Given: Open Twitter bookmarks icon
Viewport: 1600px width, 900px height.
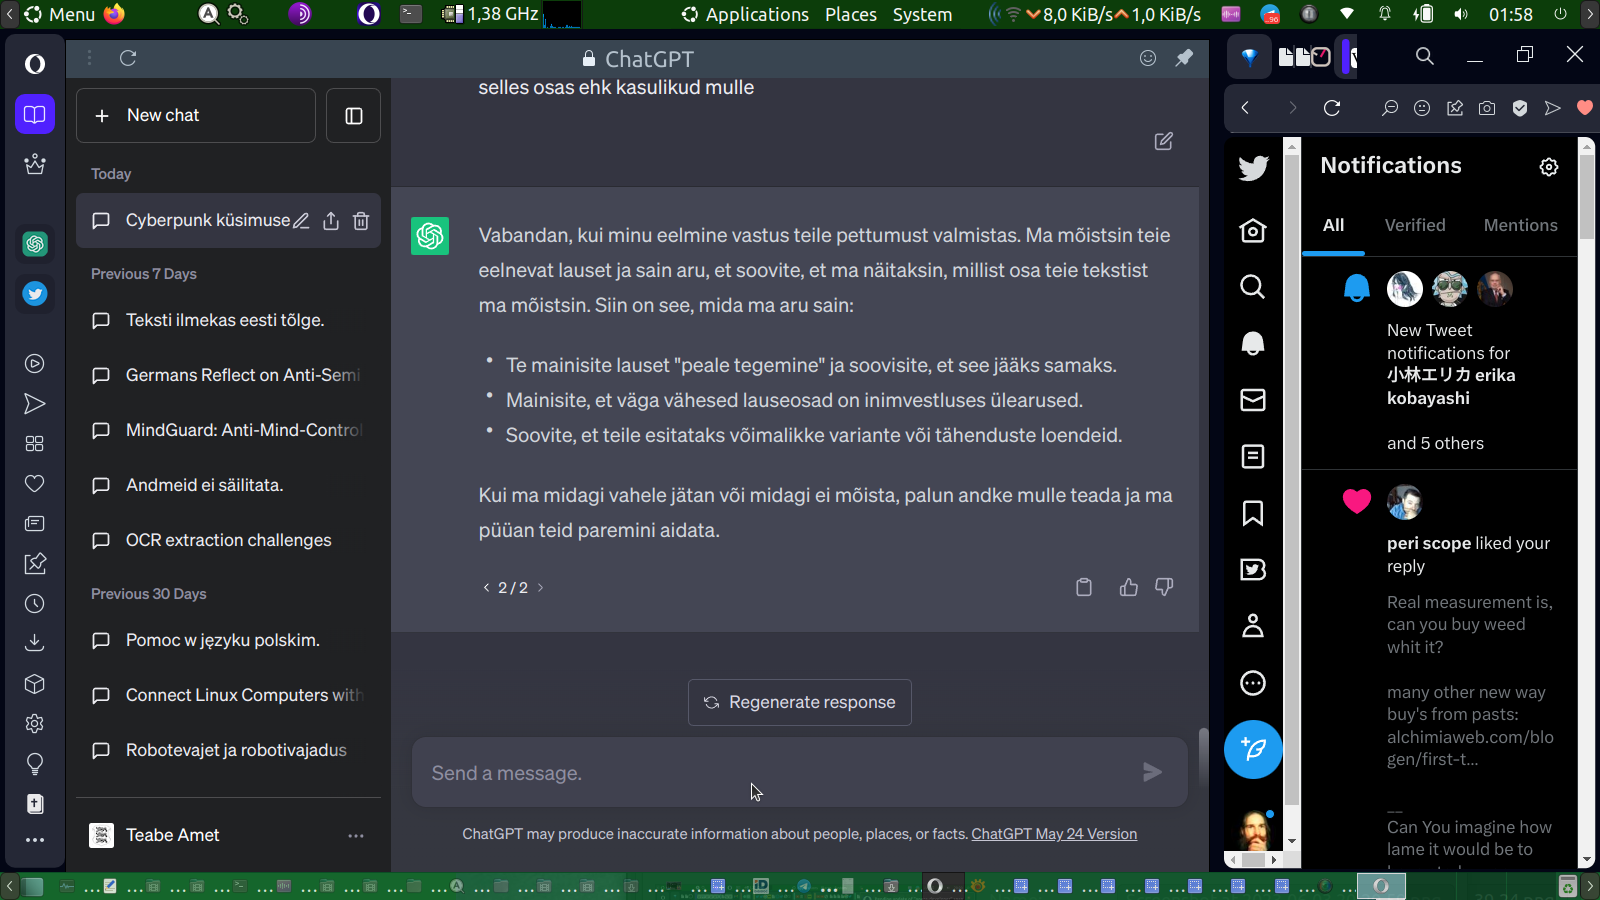Looking at the screenshot, I should tap(1253, 513).
